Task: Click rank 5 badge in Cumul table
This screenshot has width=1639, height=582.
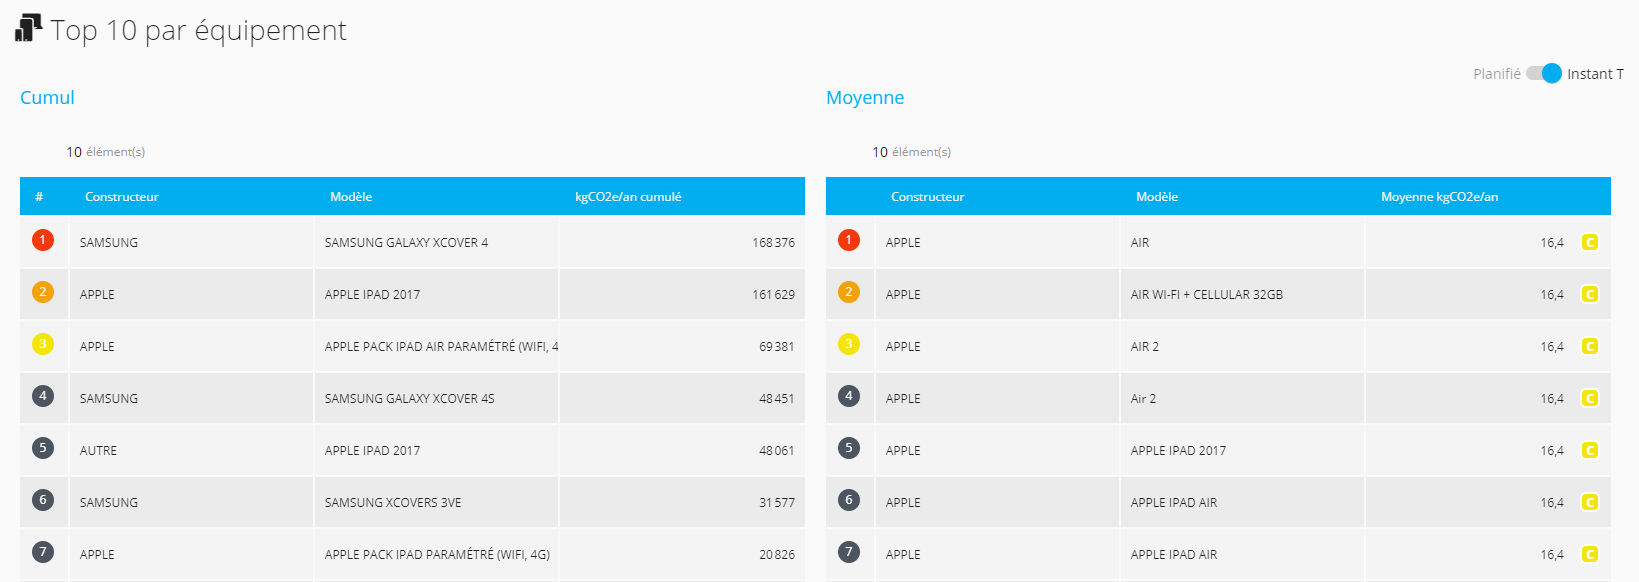Action: [43, 448]
